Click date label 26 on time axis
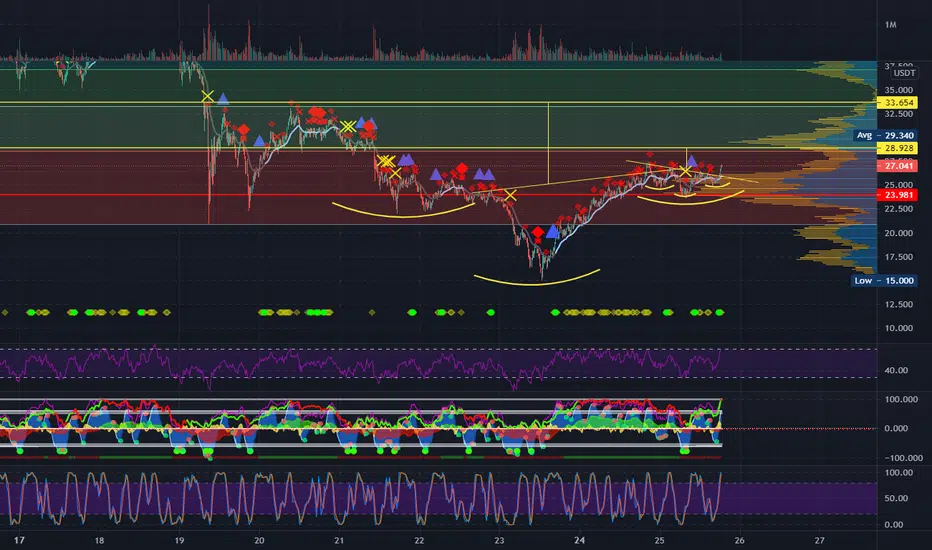 (739, 540)
